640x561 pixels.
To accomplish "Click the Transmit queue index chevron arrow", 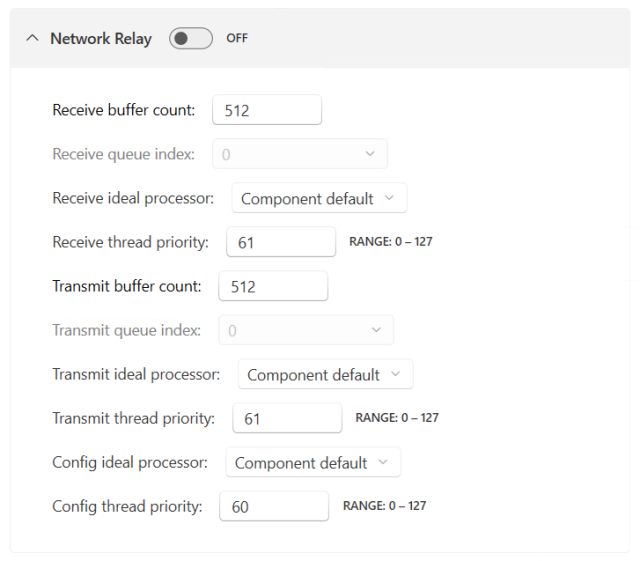I will 376,330.
